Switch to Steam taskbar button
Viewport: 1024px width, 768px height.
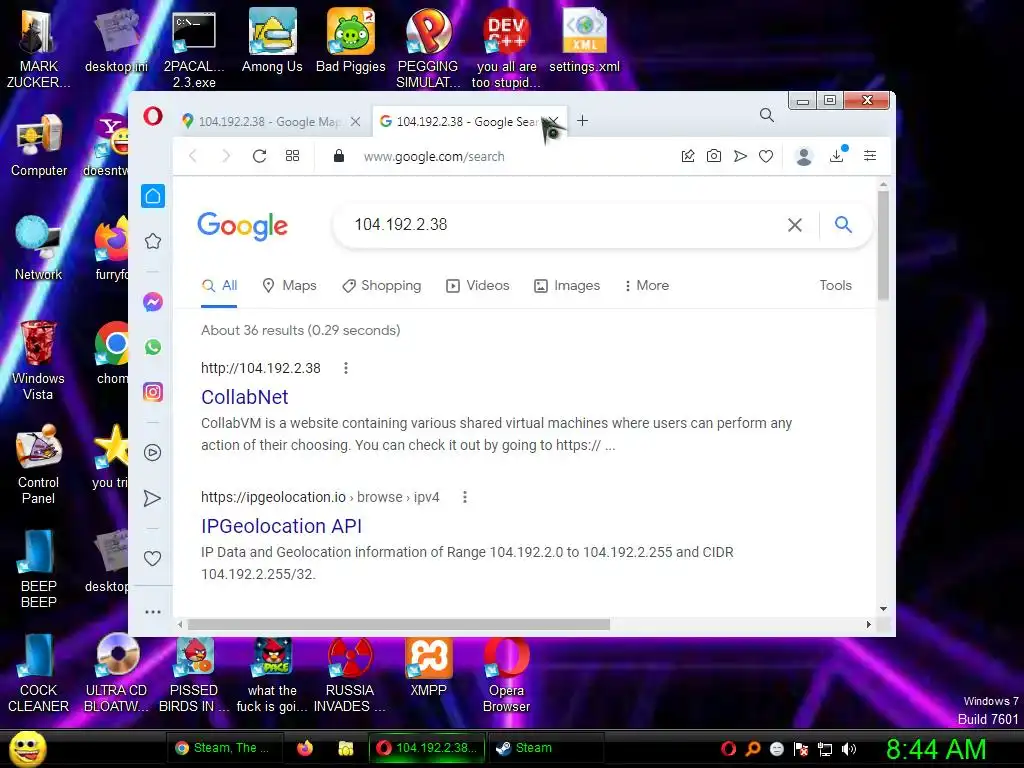pyautogui.click(x=547, y=748)
